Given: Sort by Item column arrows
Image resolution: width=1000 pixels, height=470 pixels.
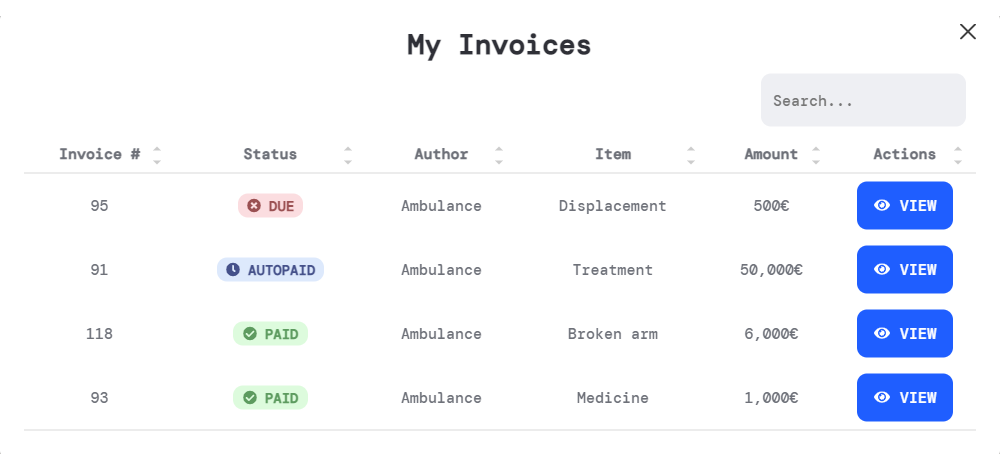Looking at the screenshot, I should coord(691,155).
